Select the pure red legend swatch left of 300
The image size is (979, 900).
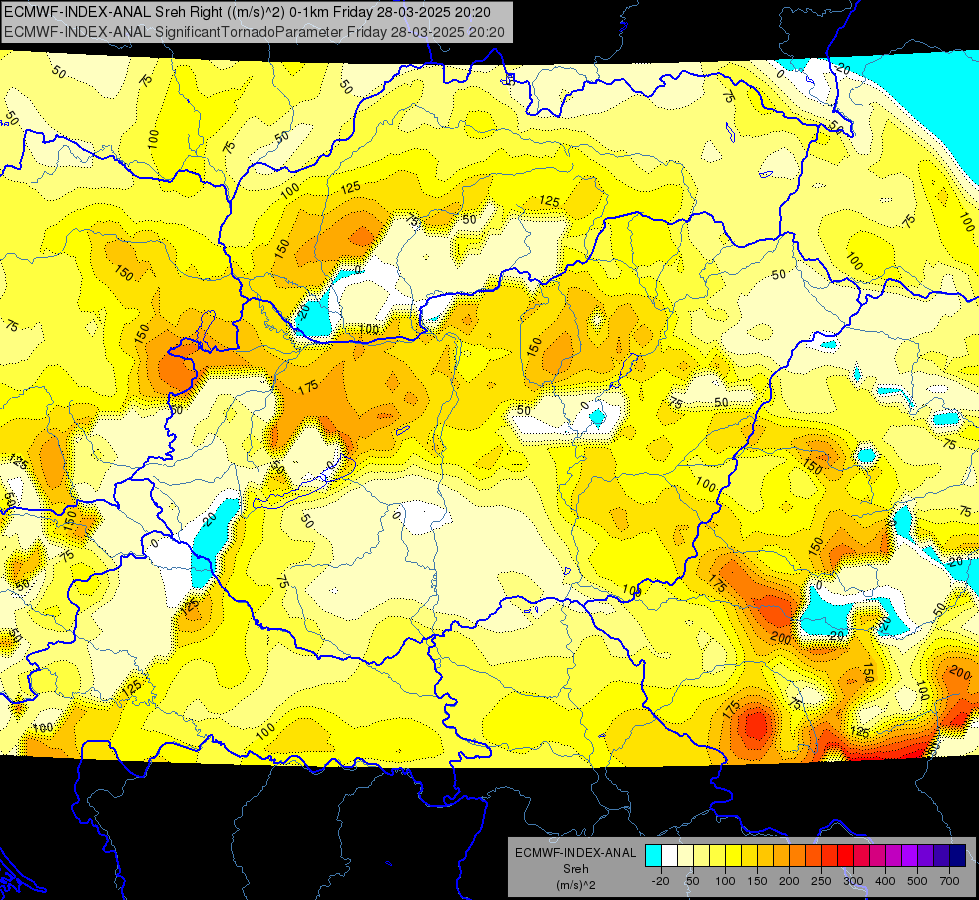tap(846, 855)
